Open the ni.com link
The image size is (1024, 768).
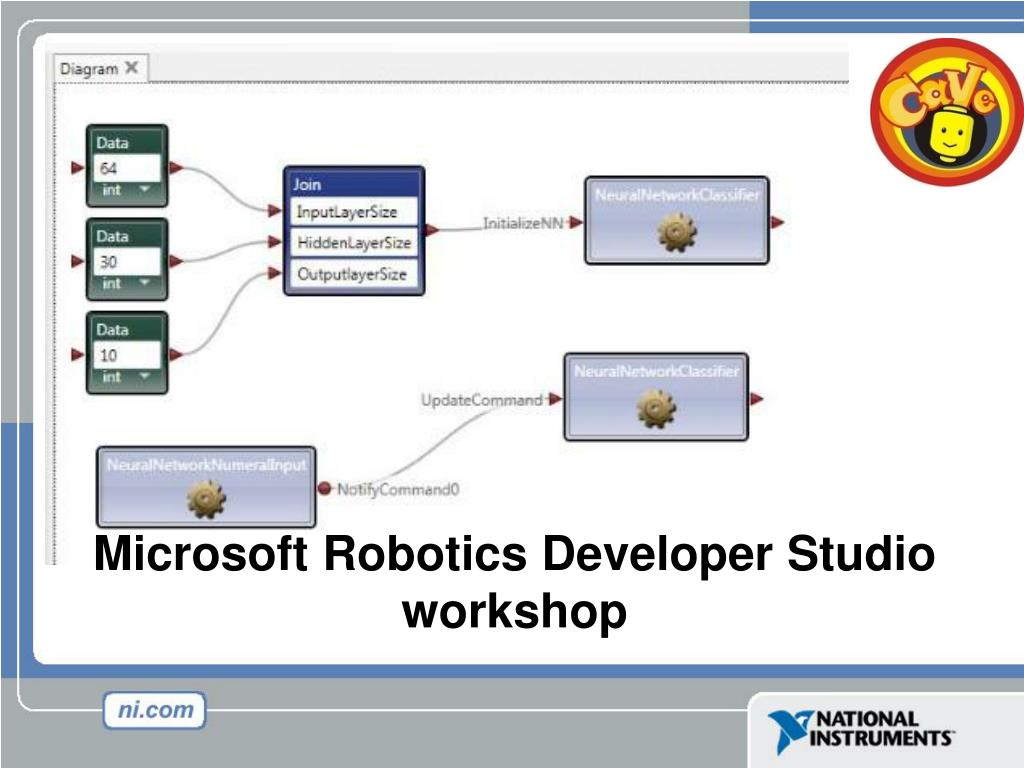155,710
